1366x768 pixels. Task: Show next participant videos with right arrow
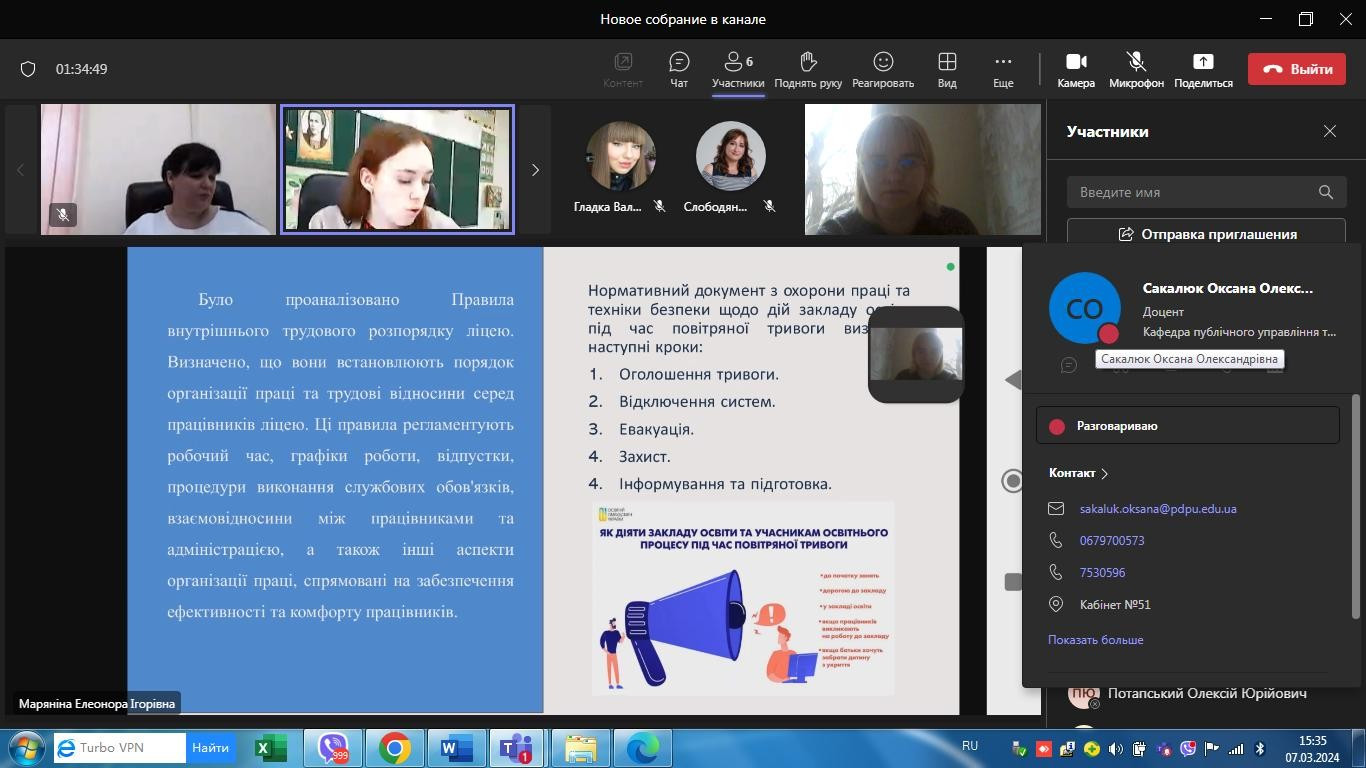[x=535, y=170]
